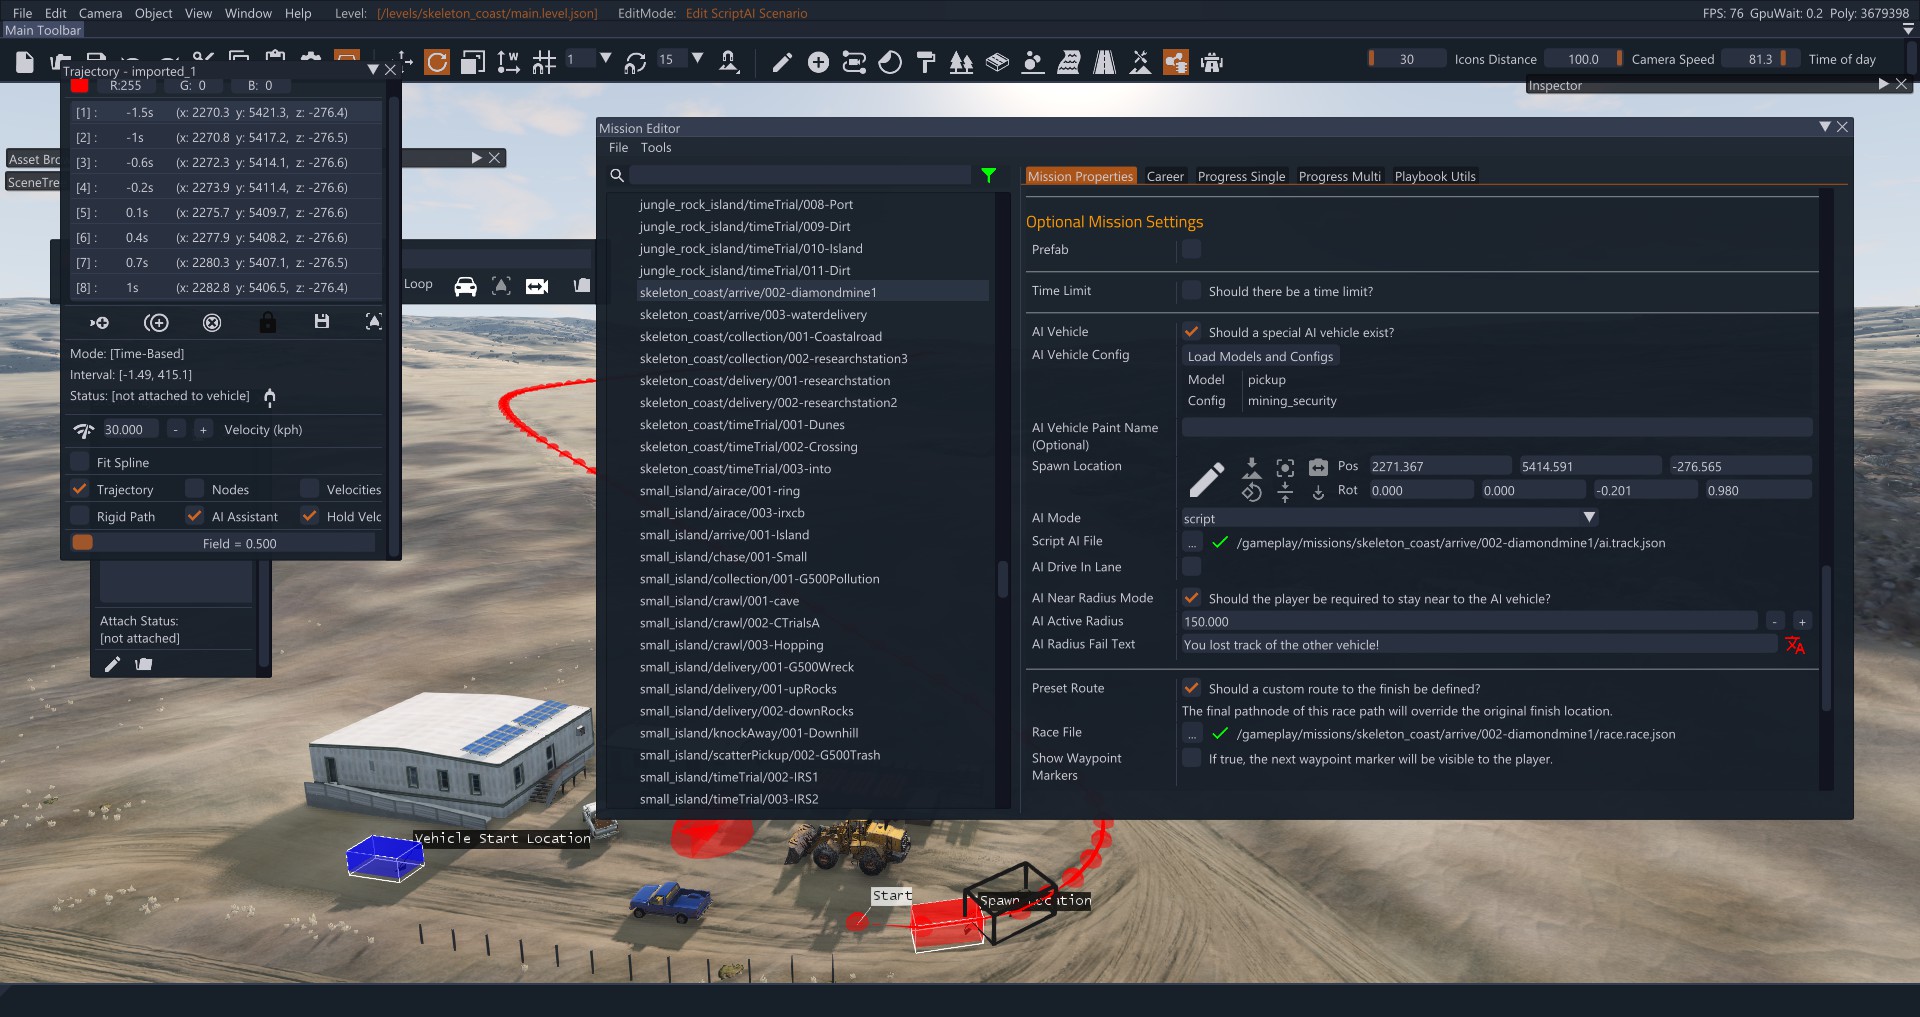Viewport: 1920px width, 1017px height.
Task: Click add trajectory point icon
Action: click(x=100, y=323)
